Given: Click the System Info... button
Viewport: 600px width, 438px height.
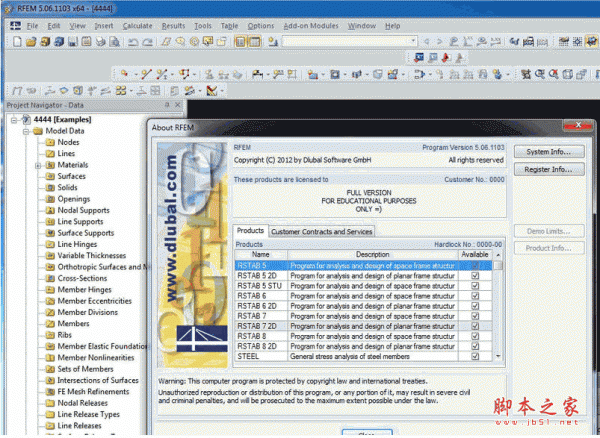Looking at the screenshot, I should pos(549,152).
